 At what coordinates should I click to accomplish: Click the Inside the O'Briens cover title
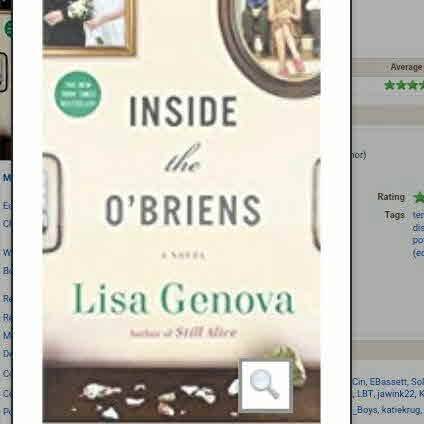183,161
